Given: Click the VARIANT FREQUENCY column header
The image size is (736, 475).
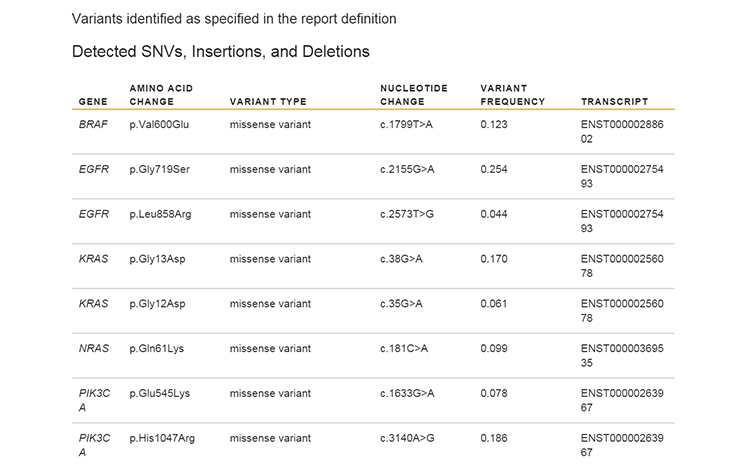Looking at the screenshot, I should point(513,95).
